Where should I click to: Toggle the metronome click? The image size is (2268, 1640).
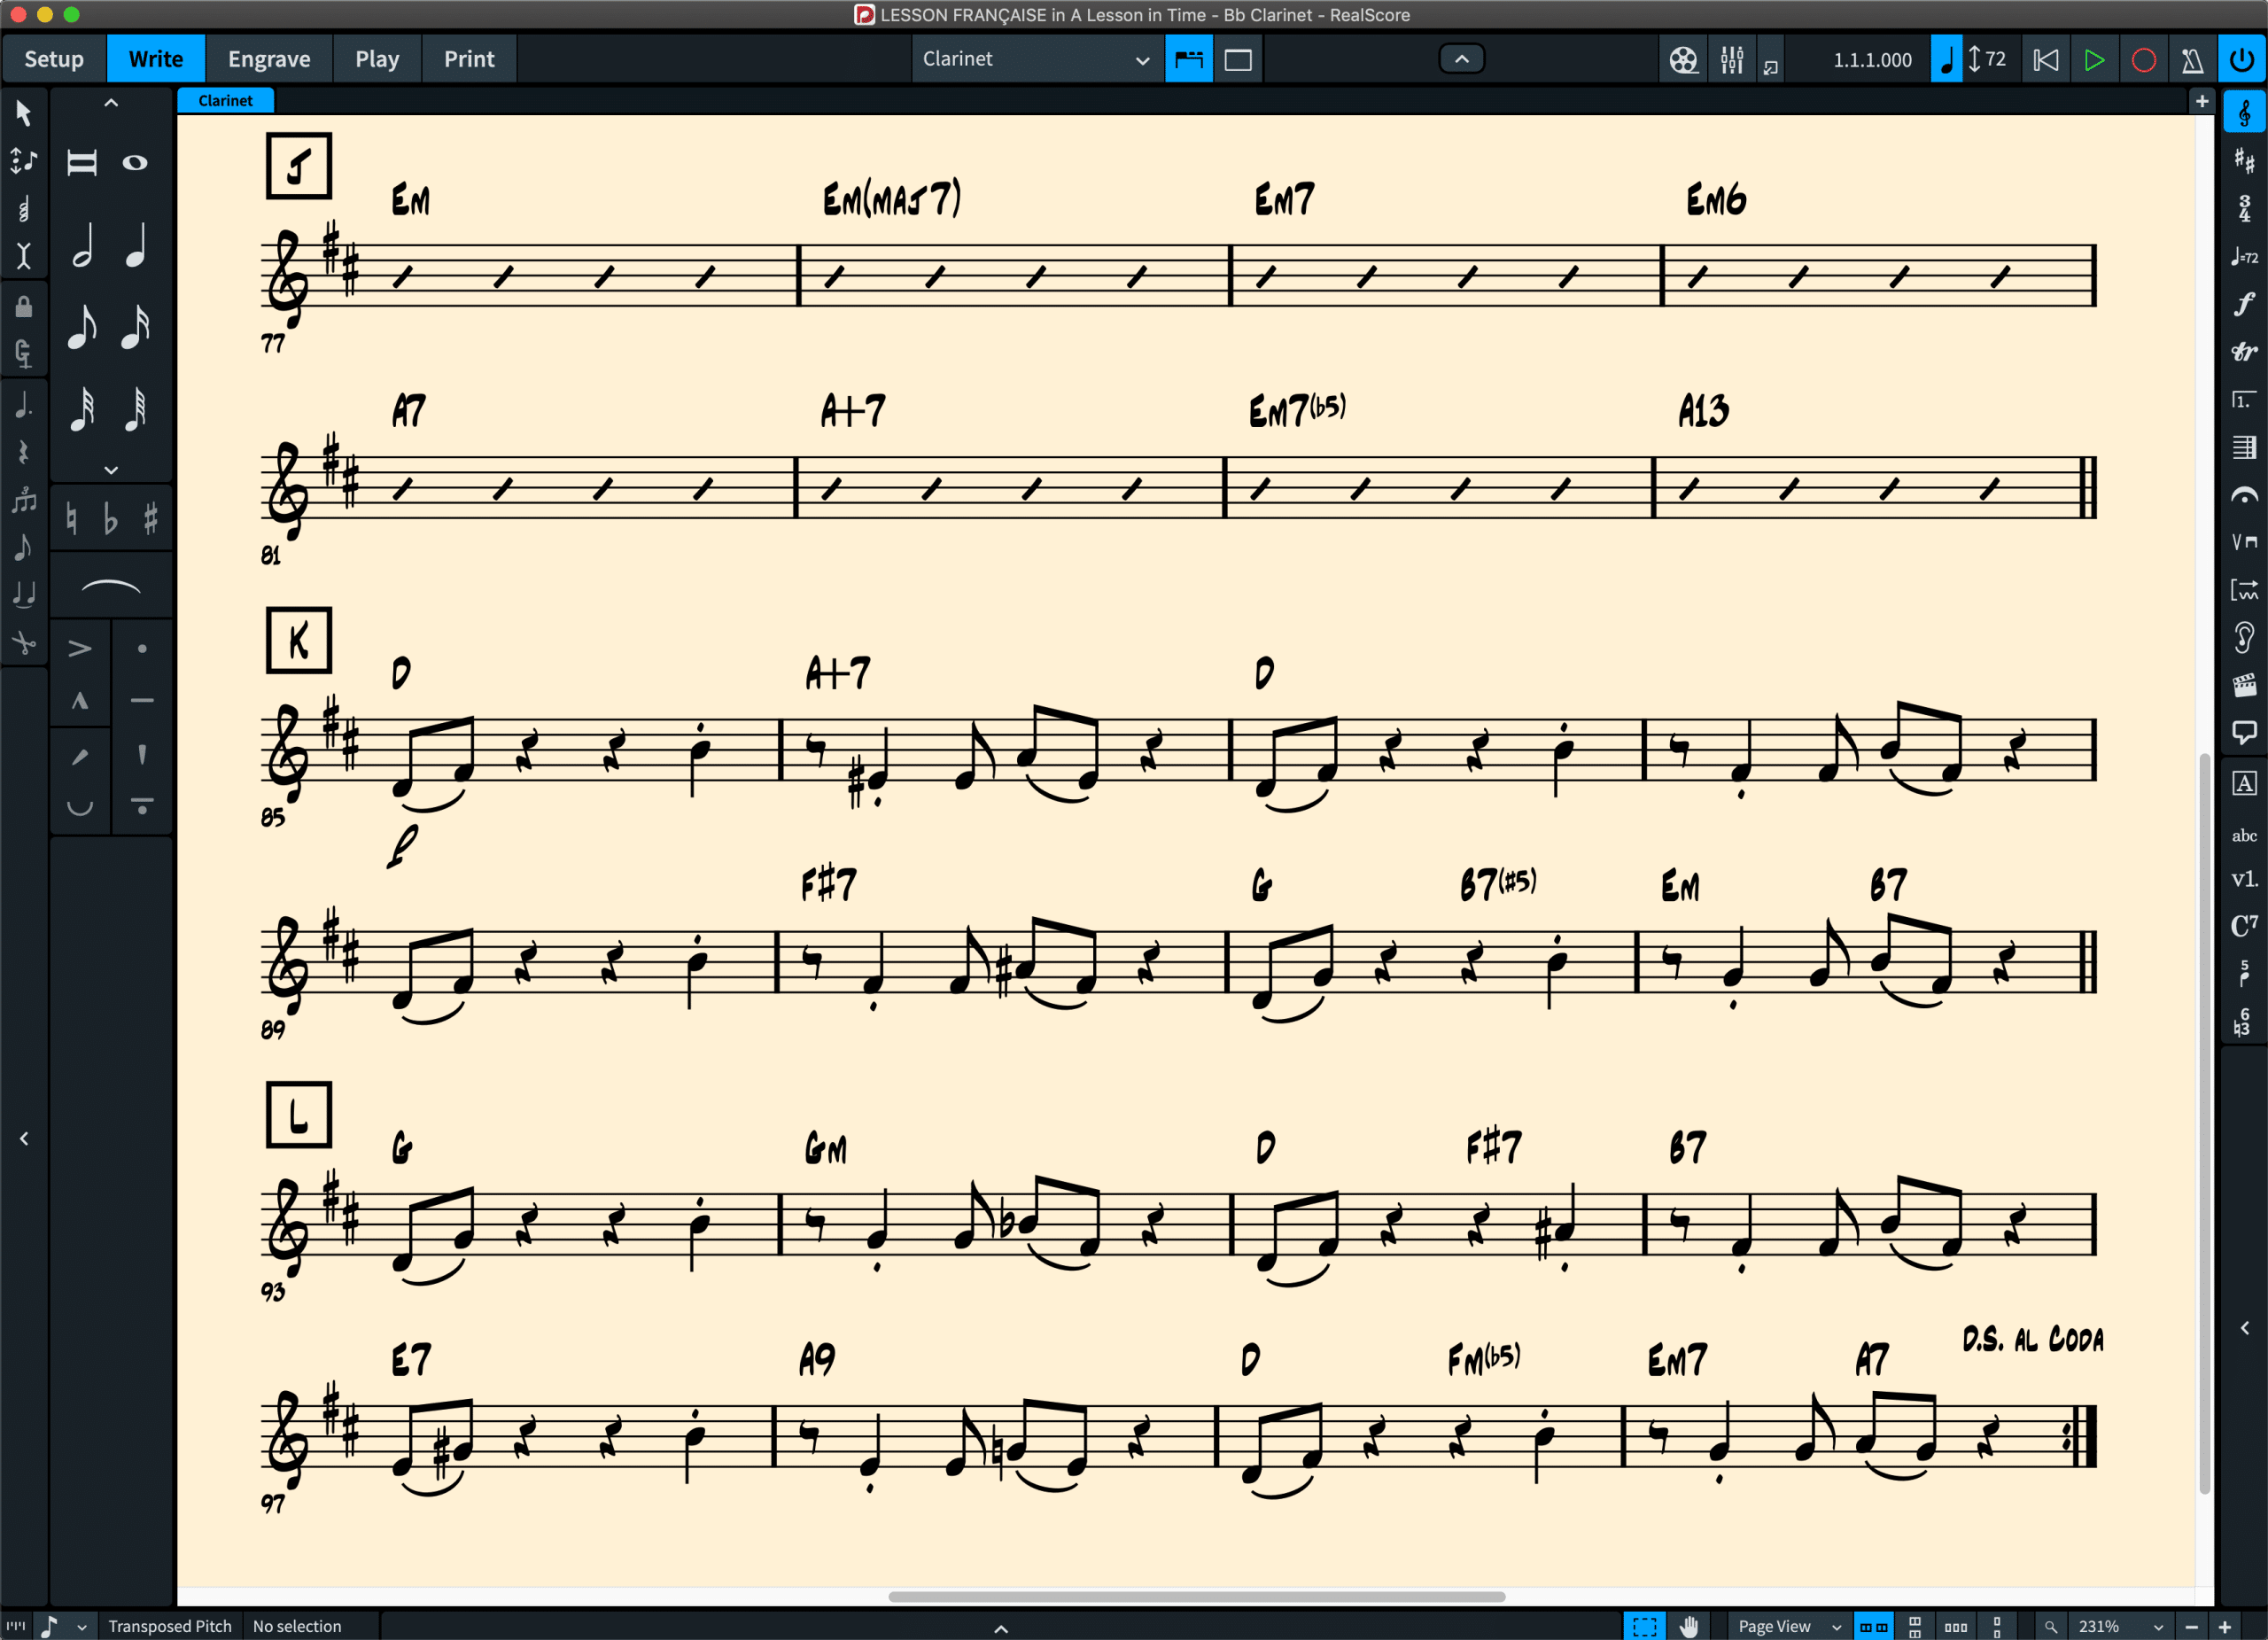2192,60
